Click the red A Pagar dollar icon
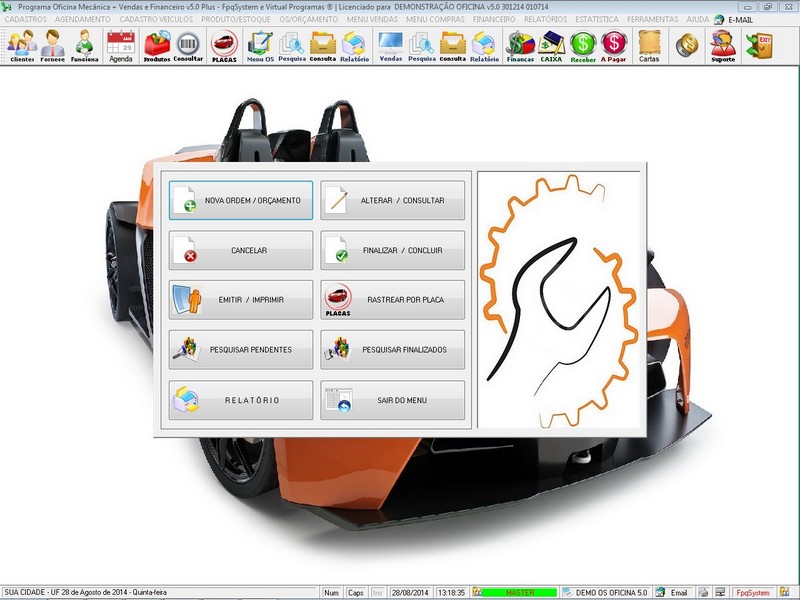800x600 pixels. click(613, 45)
